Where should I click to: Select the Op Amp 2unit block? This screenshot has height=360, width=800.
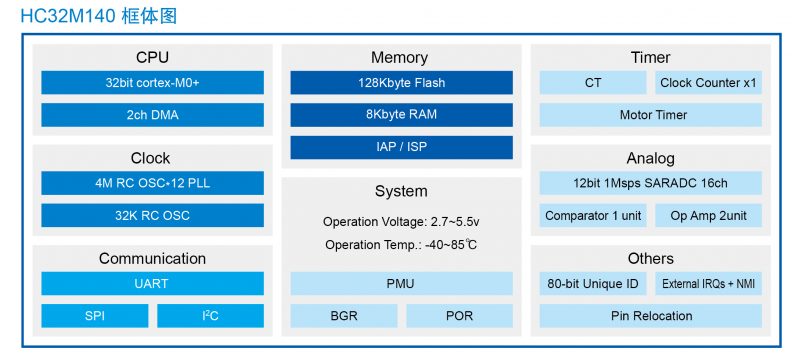click(708, 215)
